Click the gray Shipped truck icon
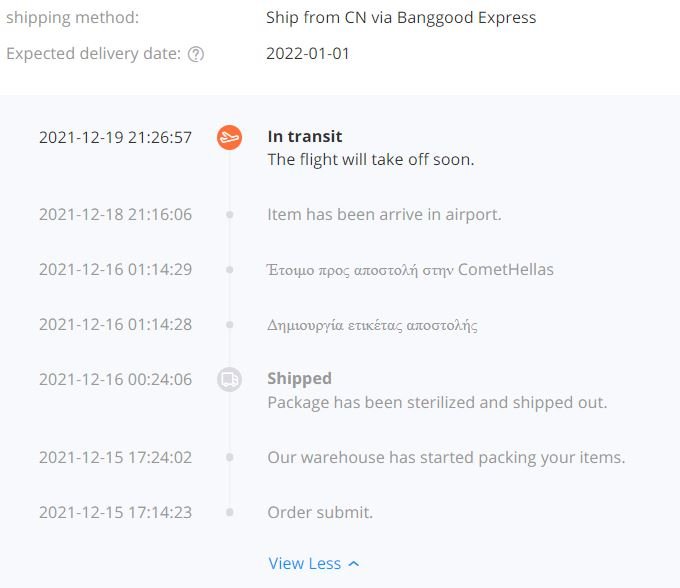This screenshot has width=680, height=588. pyautogui.click(x=229, y=379)
